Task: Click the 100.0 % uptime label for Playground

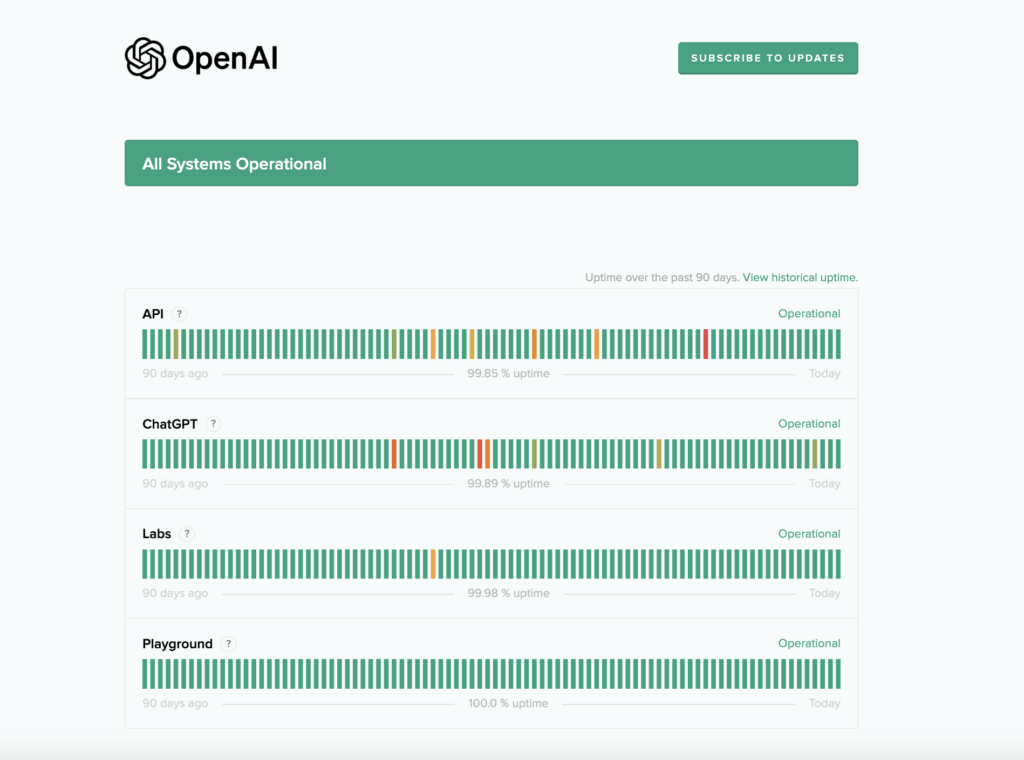Action: pos(508,703)
